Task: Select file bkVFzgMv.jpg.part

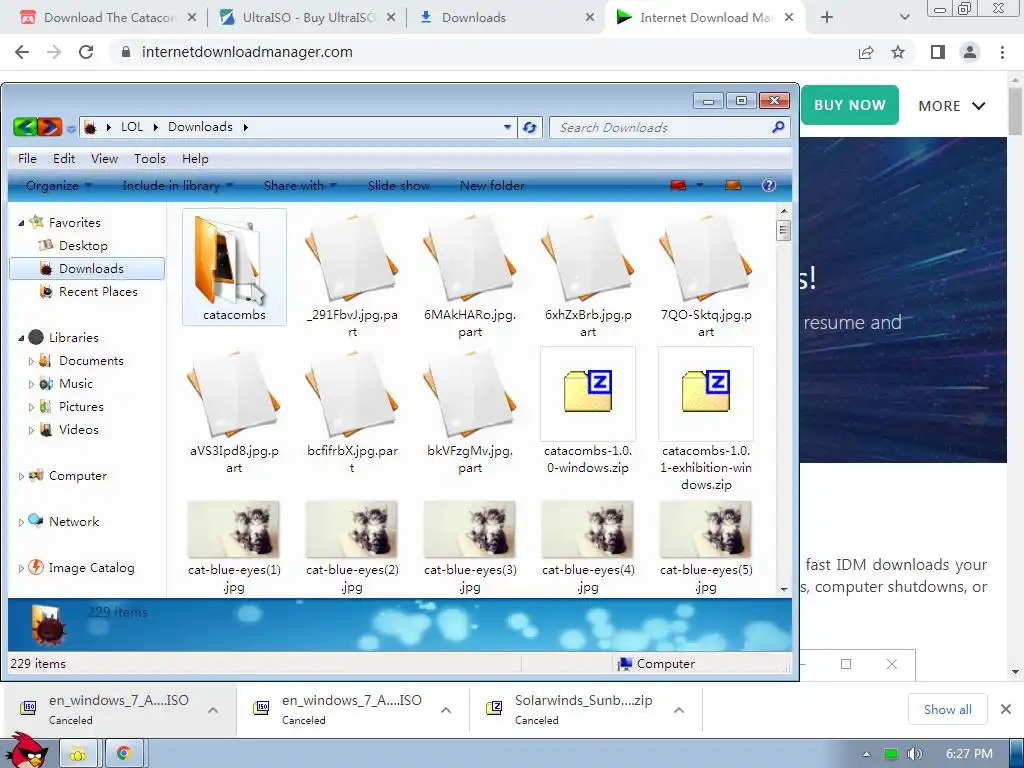Action: pyautogui.click(x=470, y=410)
